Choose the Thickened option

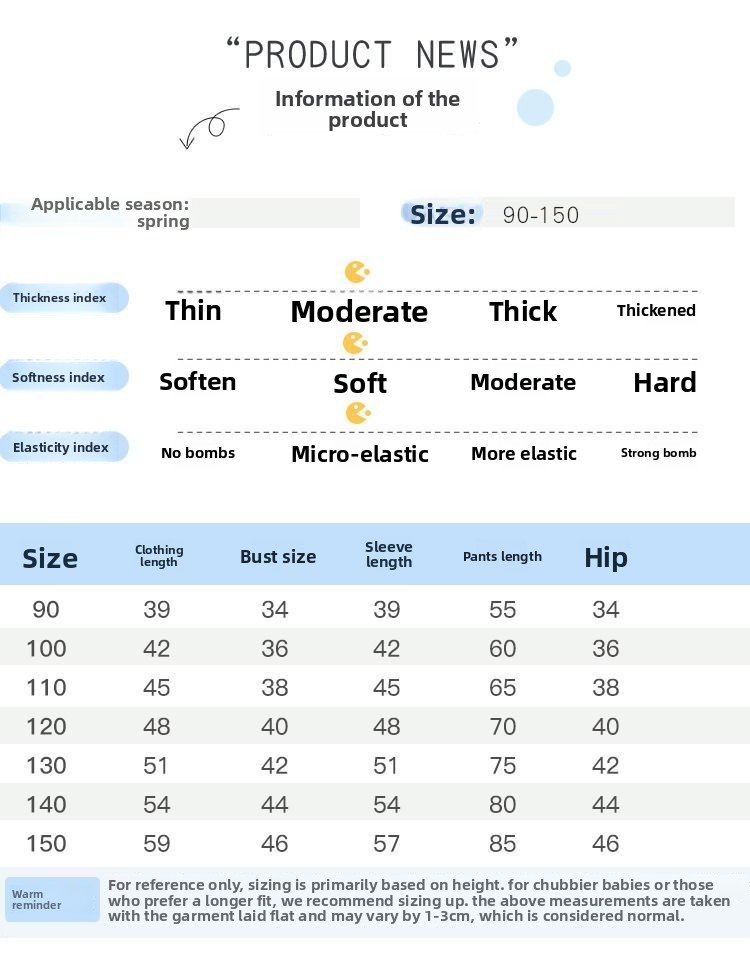pos(656,310)
